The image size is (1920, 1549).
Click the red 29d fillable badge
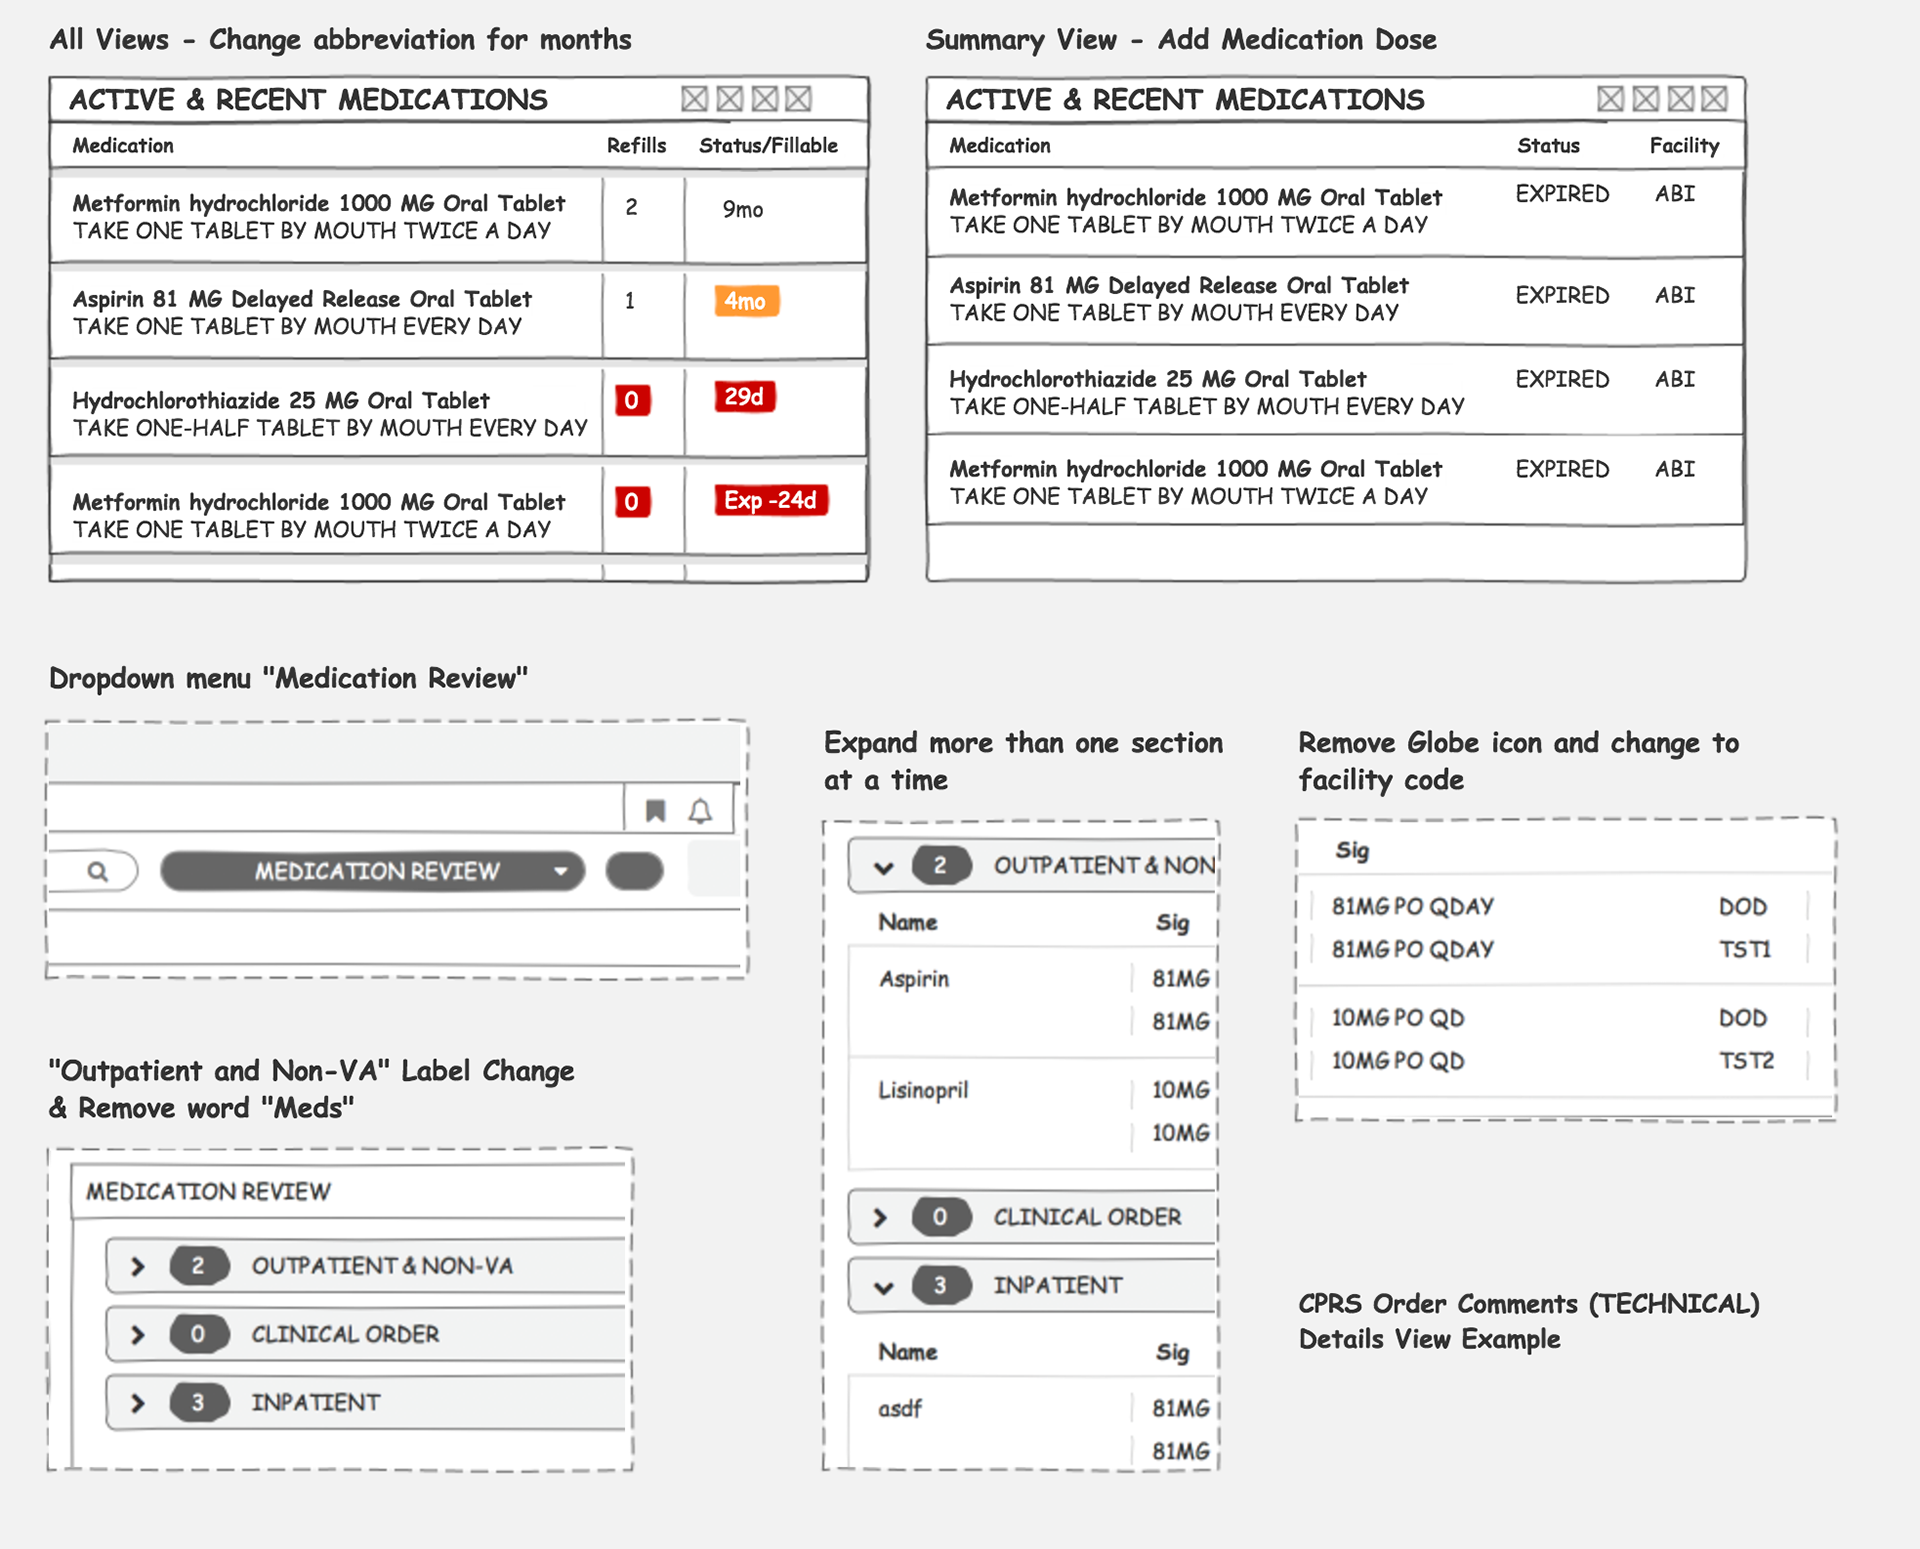pyautogui.click(x=744, y=397)
